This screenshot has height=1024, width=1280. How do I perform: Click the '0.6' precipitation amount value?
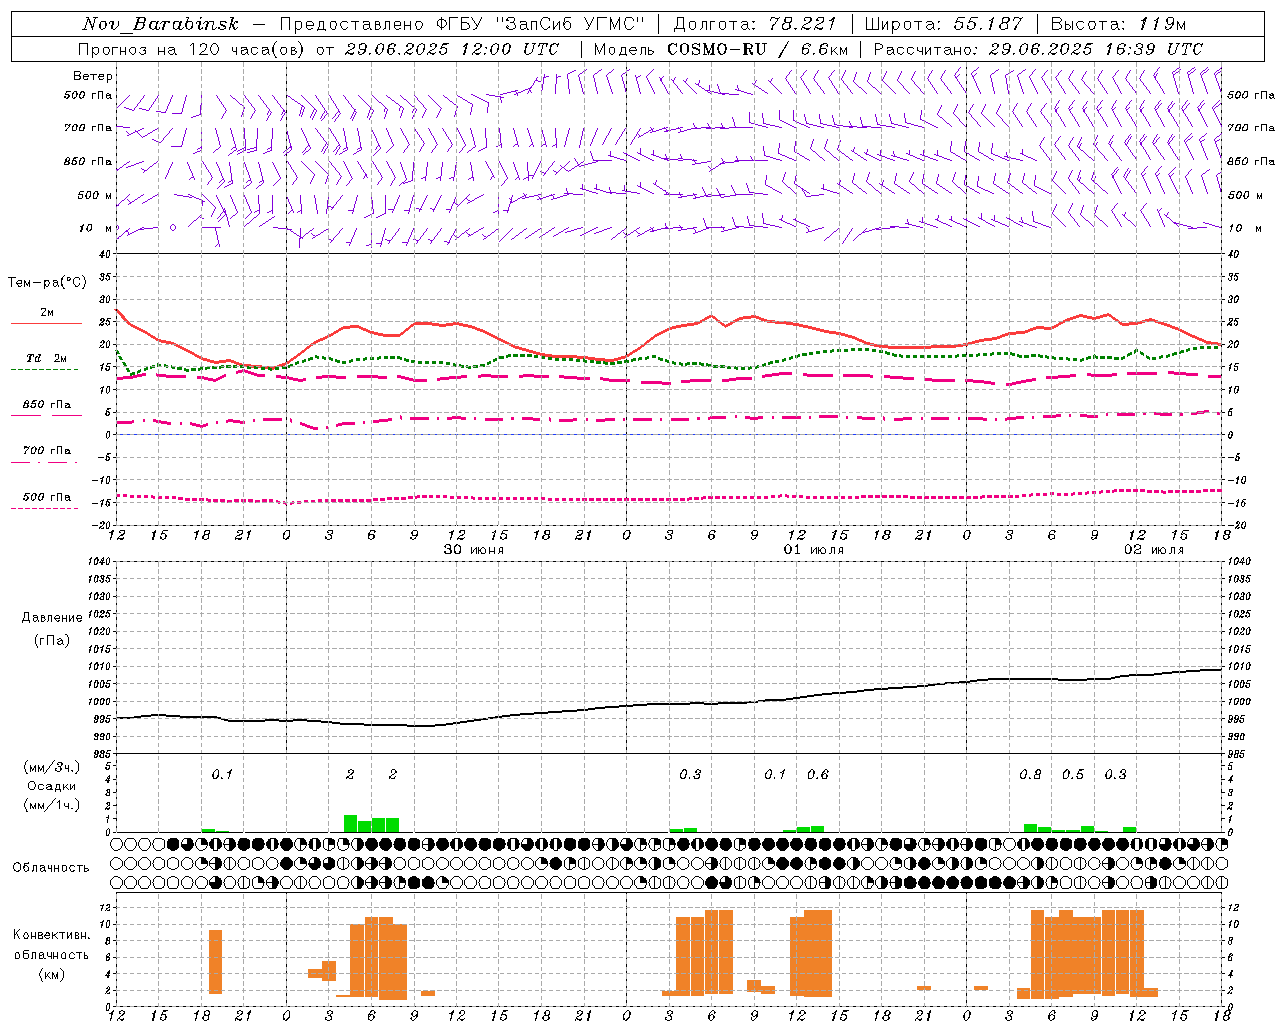(818, 775)
